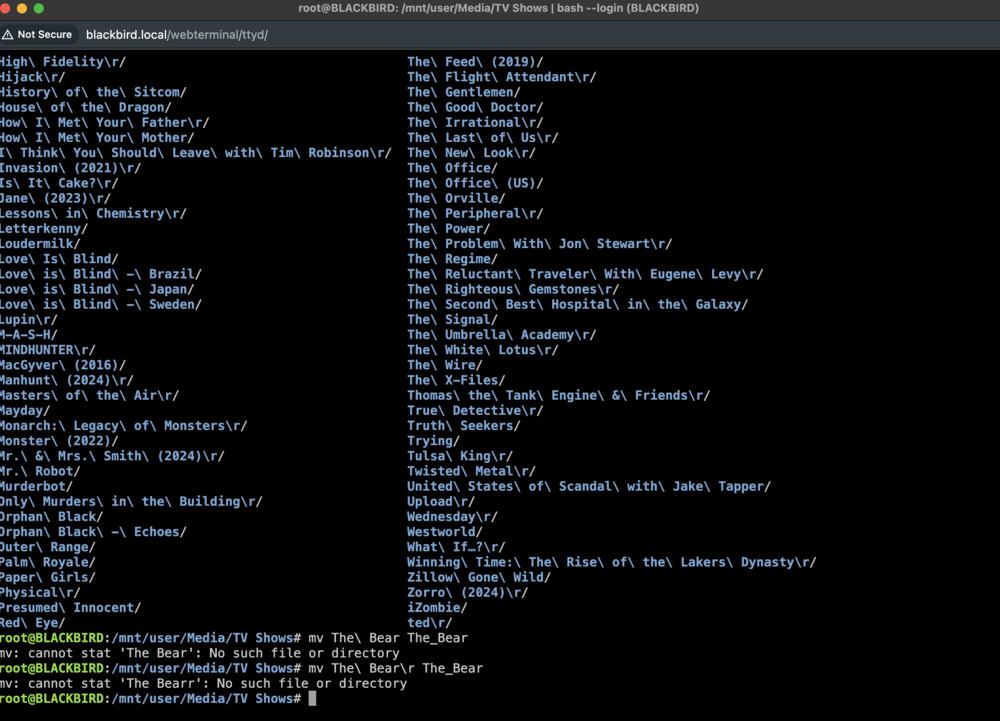Click the 'Murderbot/' directory entry

pos(36,487)
